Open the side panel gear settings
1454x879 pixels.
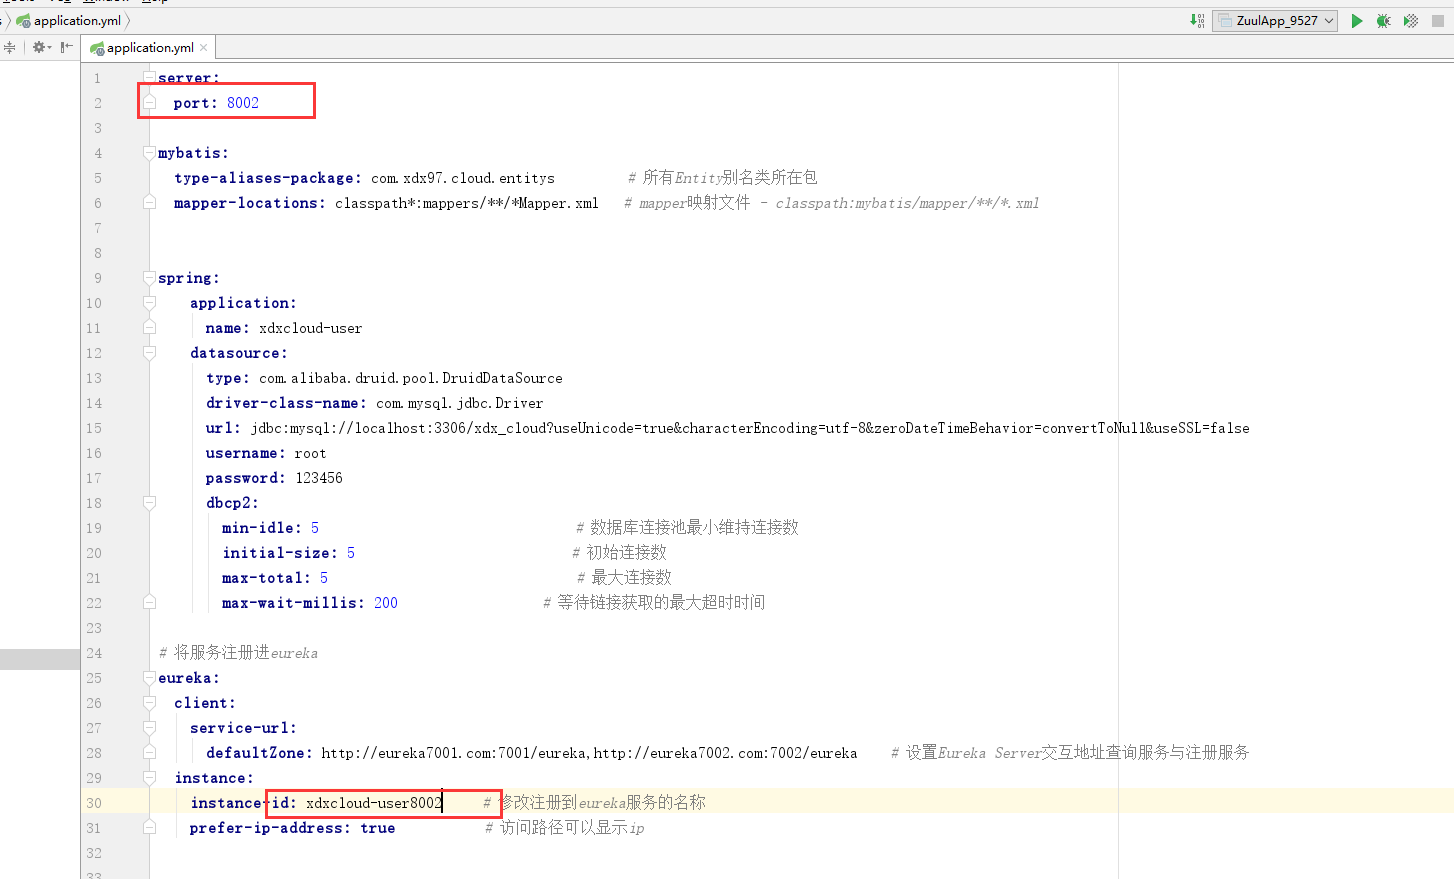point(41,47)
